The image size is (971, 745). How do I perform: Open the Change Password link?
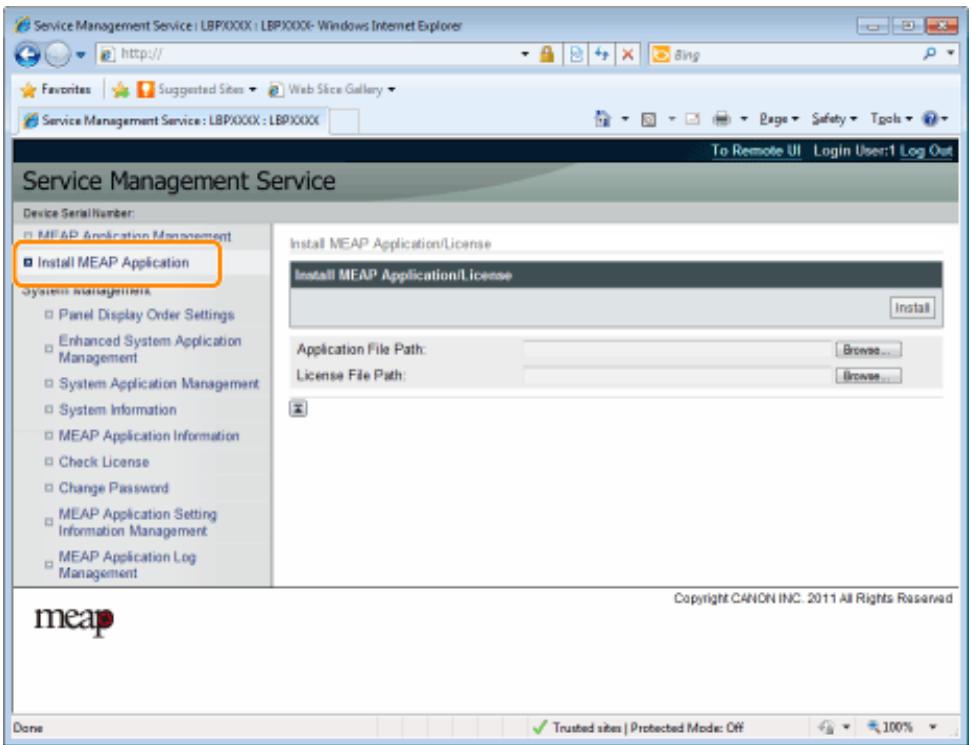click(113, 488)
